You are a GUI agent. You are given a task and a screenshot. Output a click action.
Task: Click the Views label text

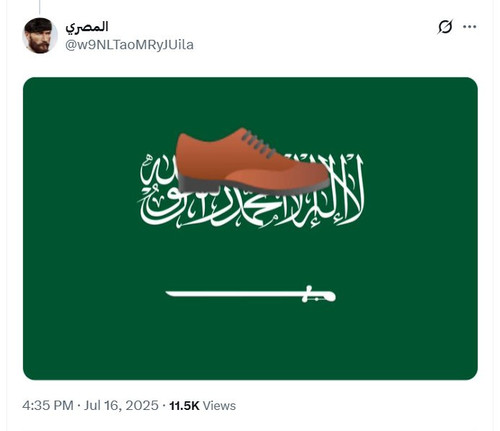pyautogui.click(x=219, y=406)
